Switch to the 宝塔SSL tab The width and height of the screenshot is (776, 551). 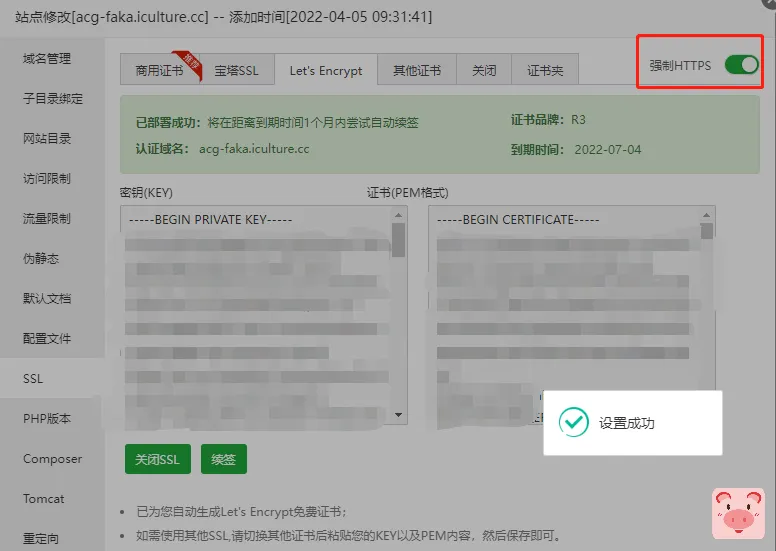237,70
